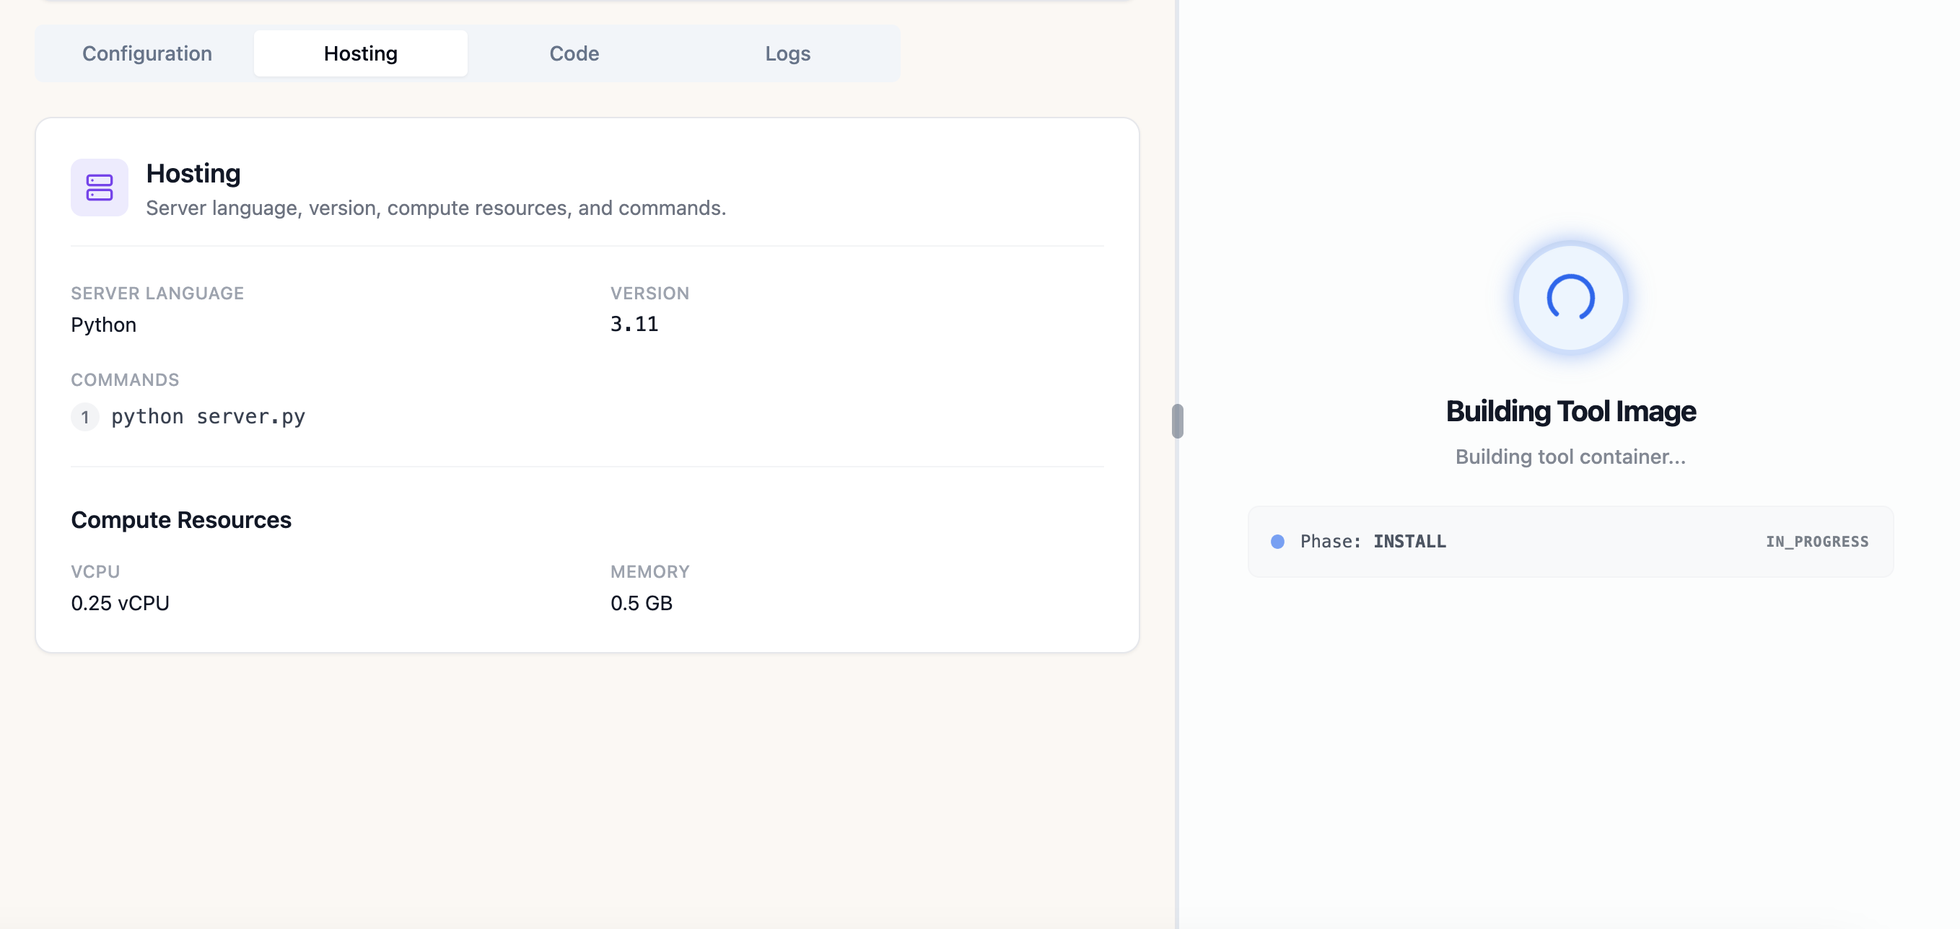The height and width of the screenshot is (929, 1960).
Task: Click the blue phase status dot
Action: [x=1277, y=542]
